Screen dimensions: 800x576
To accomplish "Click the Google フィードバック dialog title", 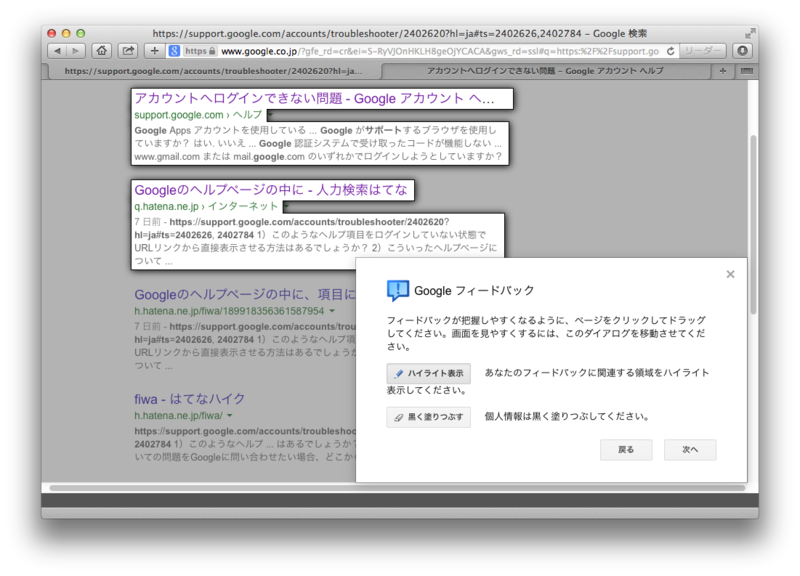I will point(474,291).
